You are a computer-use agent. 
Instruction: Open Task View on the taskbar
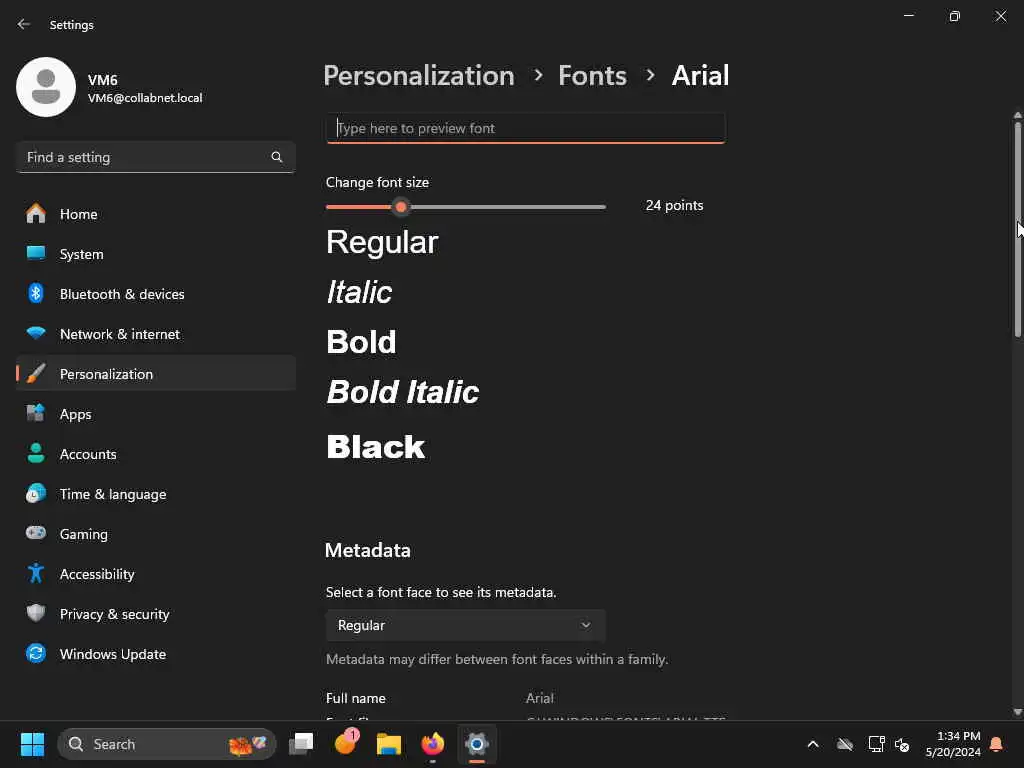pyautogui.click(x=301, y=744)
